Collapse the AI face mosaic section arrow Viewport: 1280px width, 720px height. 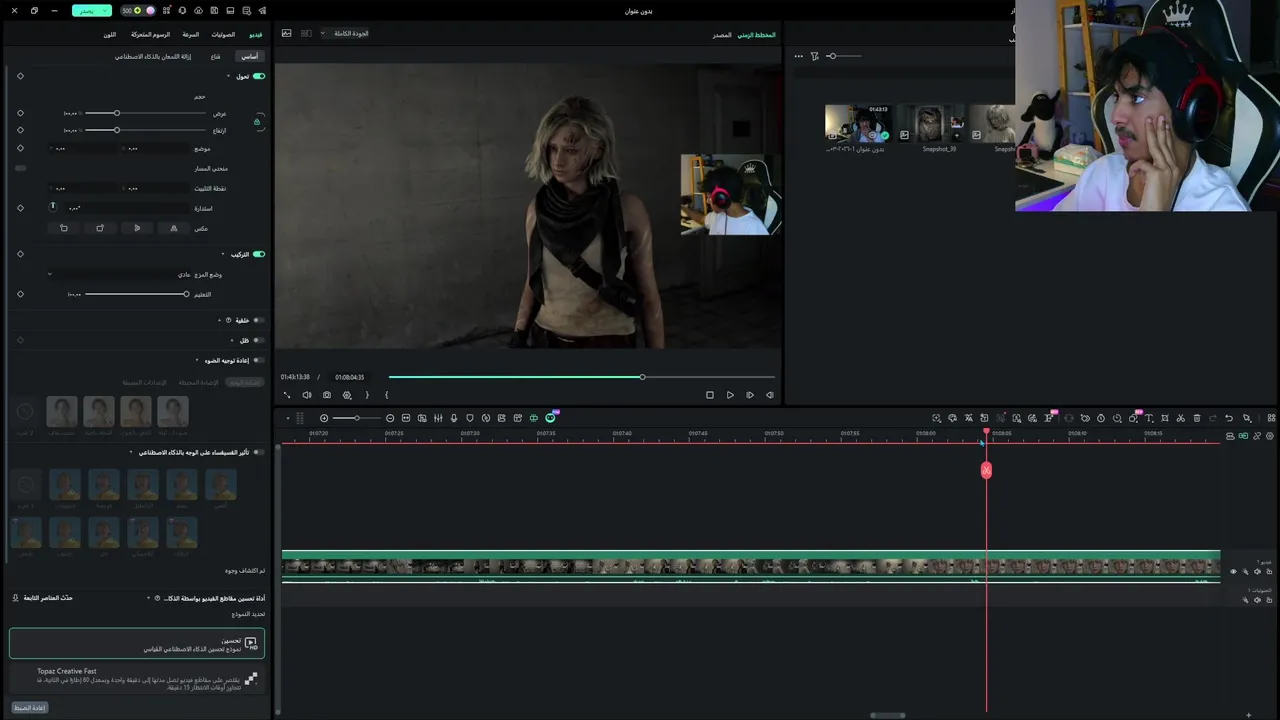tap(130, 452)
